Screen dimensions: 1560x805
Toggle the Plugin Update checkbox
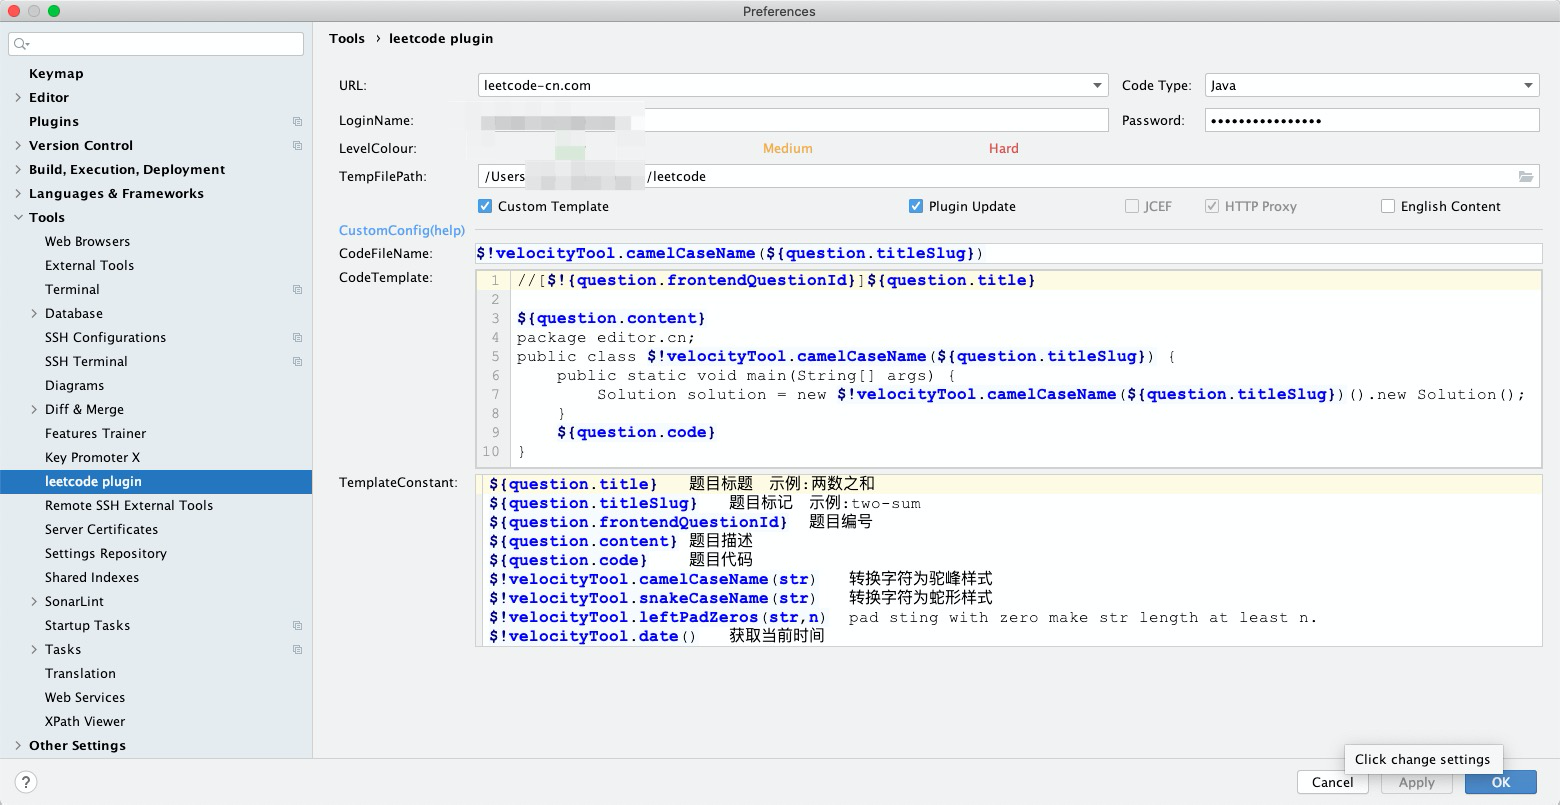click(x=915, y=206)
